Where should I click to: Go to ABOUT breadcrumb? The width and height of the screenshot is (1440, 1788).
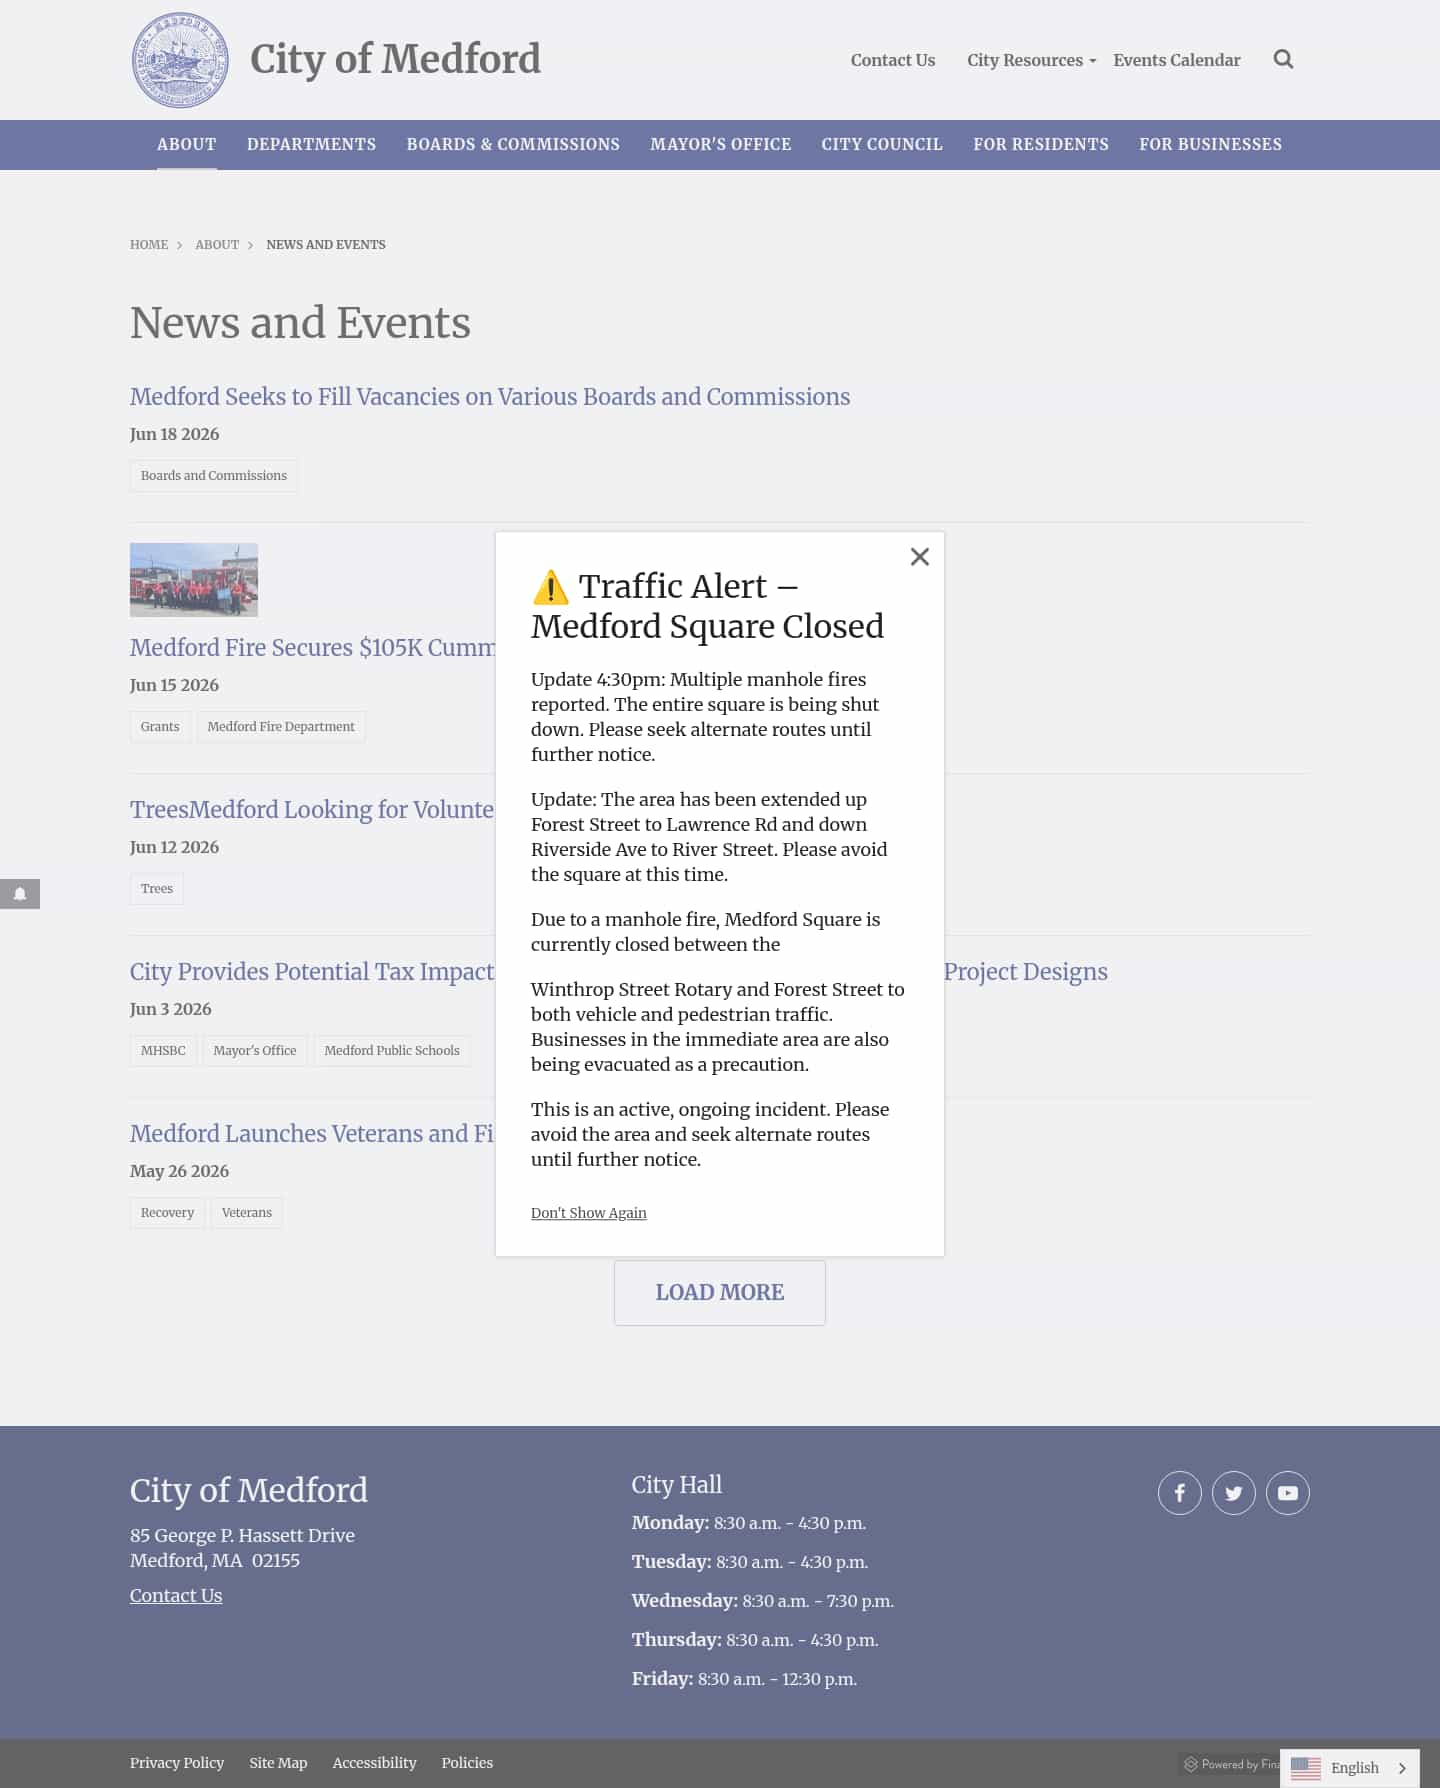(217, 245)
